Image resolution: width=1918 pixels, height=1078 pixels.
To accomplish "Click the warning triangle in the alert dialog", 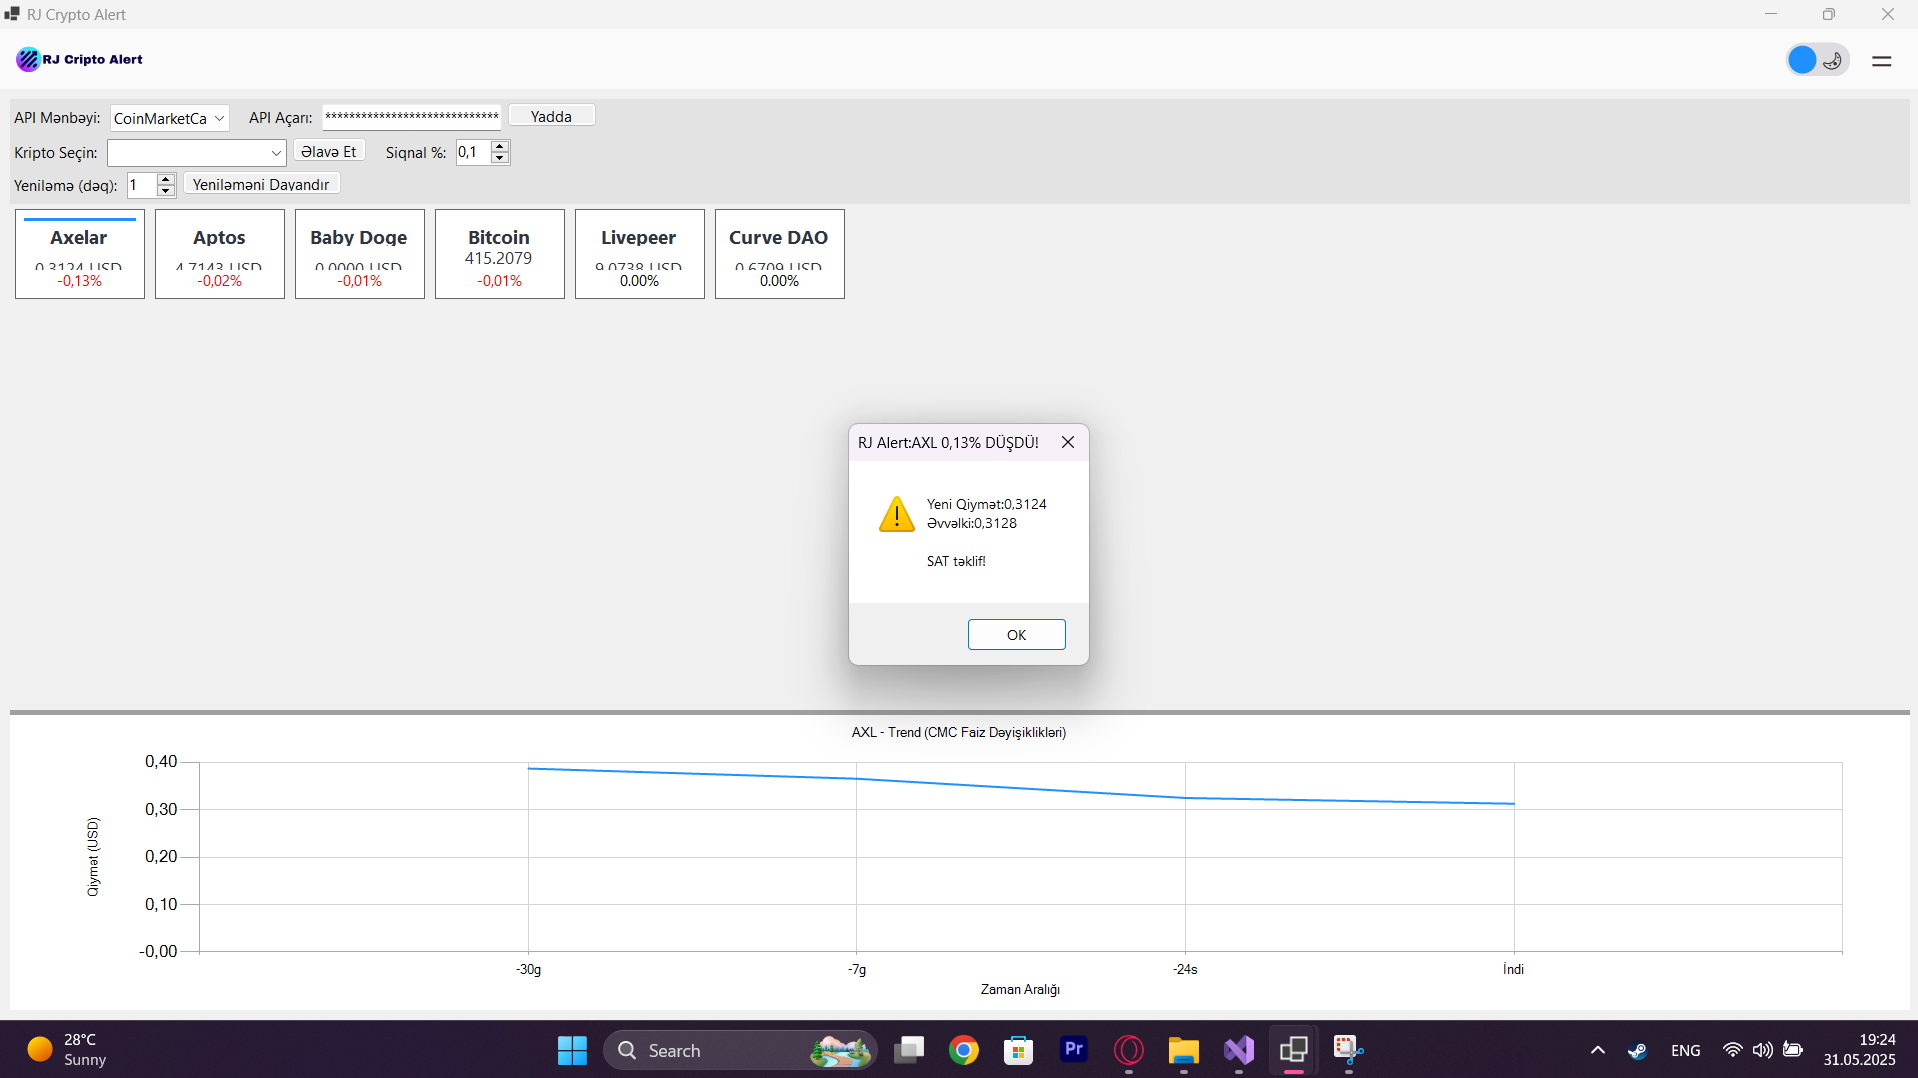I will coord(896,513).
